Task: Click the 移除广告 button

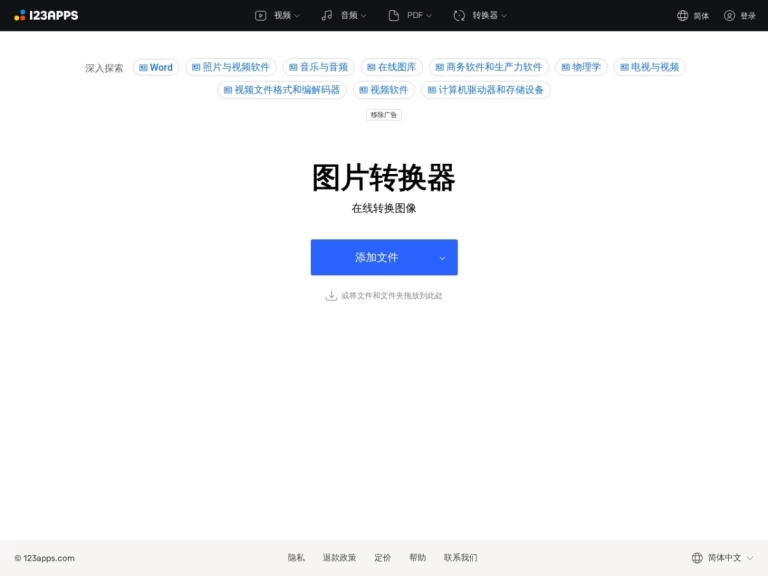Action: click(384, 115)
